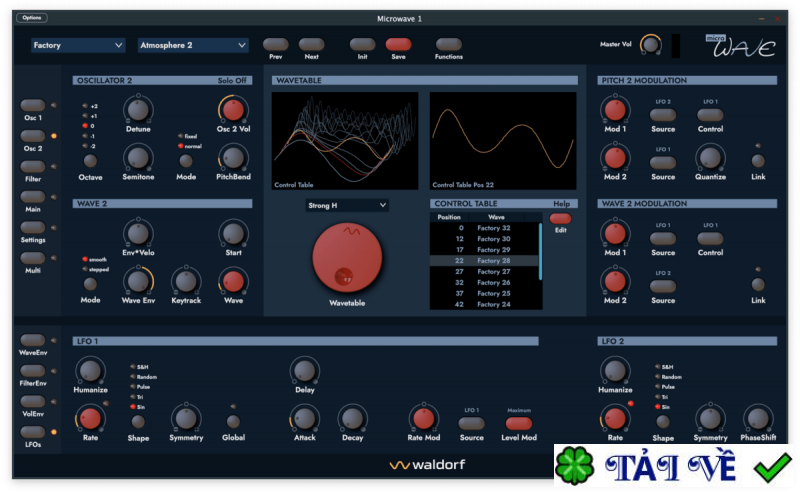Switch to the Filter page
The height and width of the screenshot is (493, 800).
(33, 166)
